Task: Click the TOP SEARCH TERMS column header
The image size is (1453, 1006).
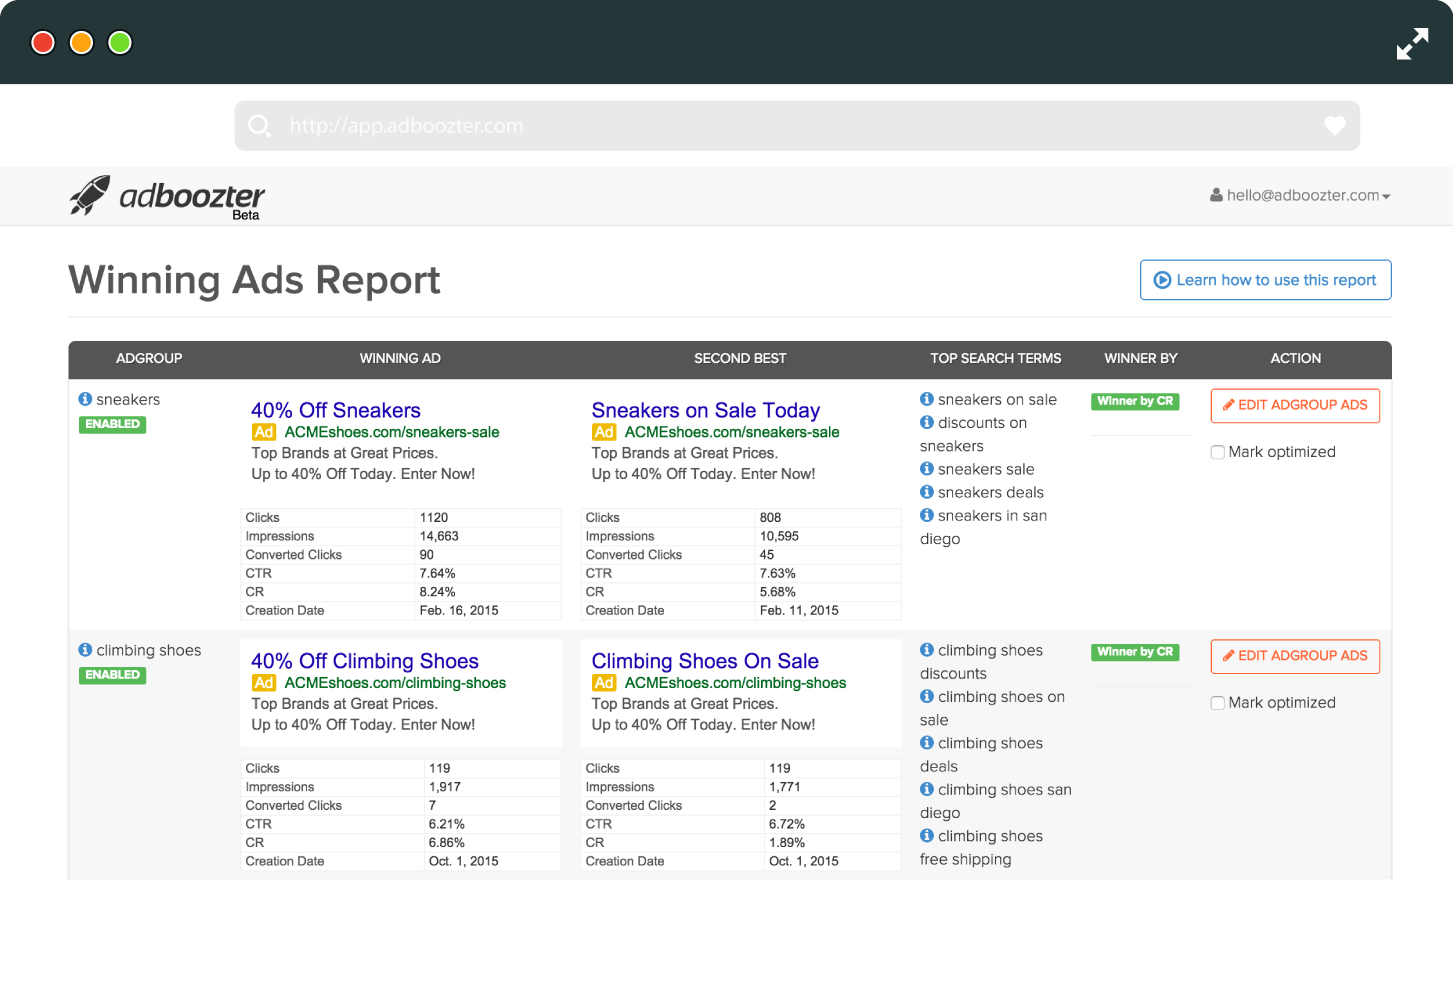Action: 996,358
